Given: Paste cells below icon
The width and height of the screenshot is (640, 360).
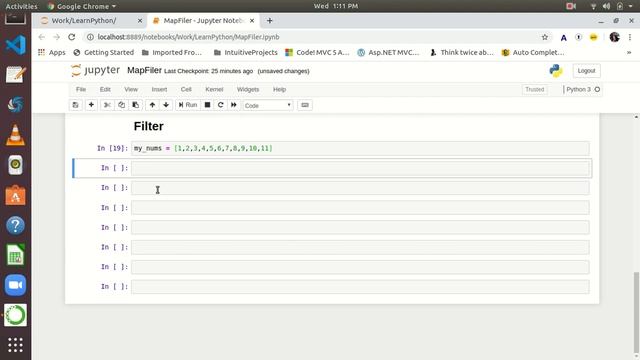Looking at the screenshot, I should 136,105.
